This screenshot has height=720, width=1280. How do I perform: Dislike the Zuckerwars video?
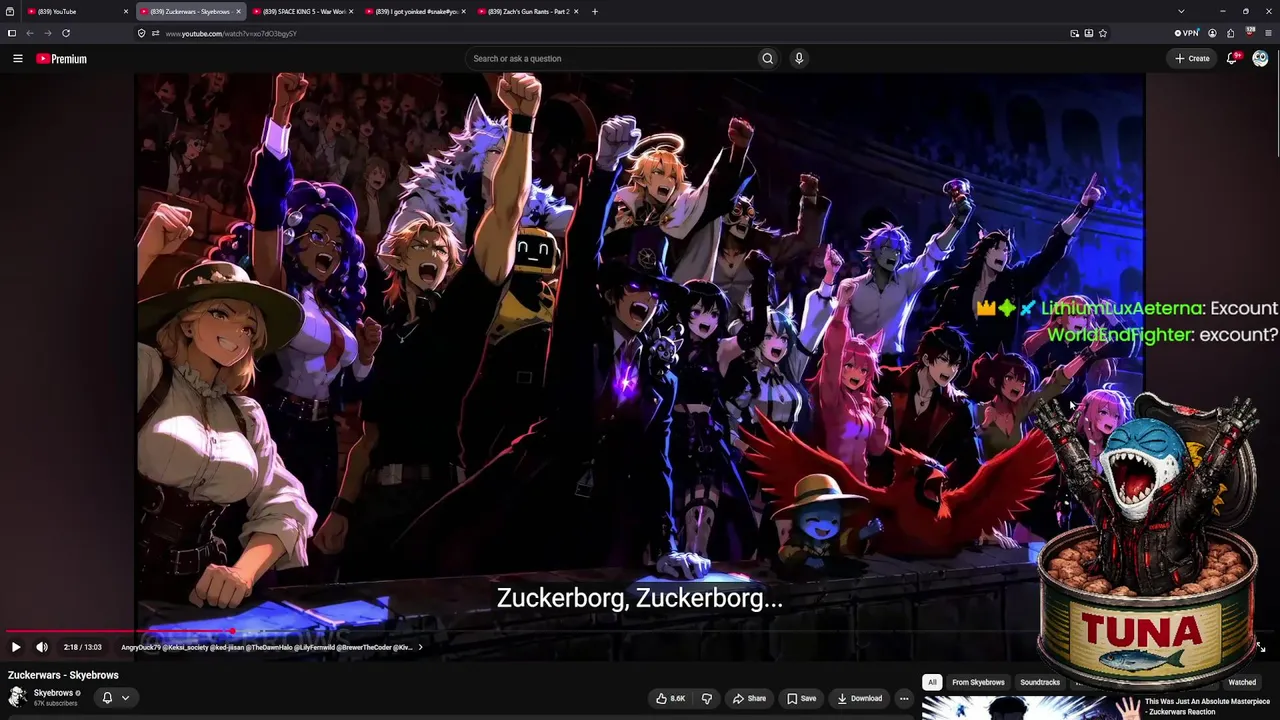707,698
